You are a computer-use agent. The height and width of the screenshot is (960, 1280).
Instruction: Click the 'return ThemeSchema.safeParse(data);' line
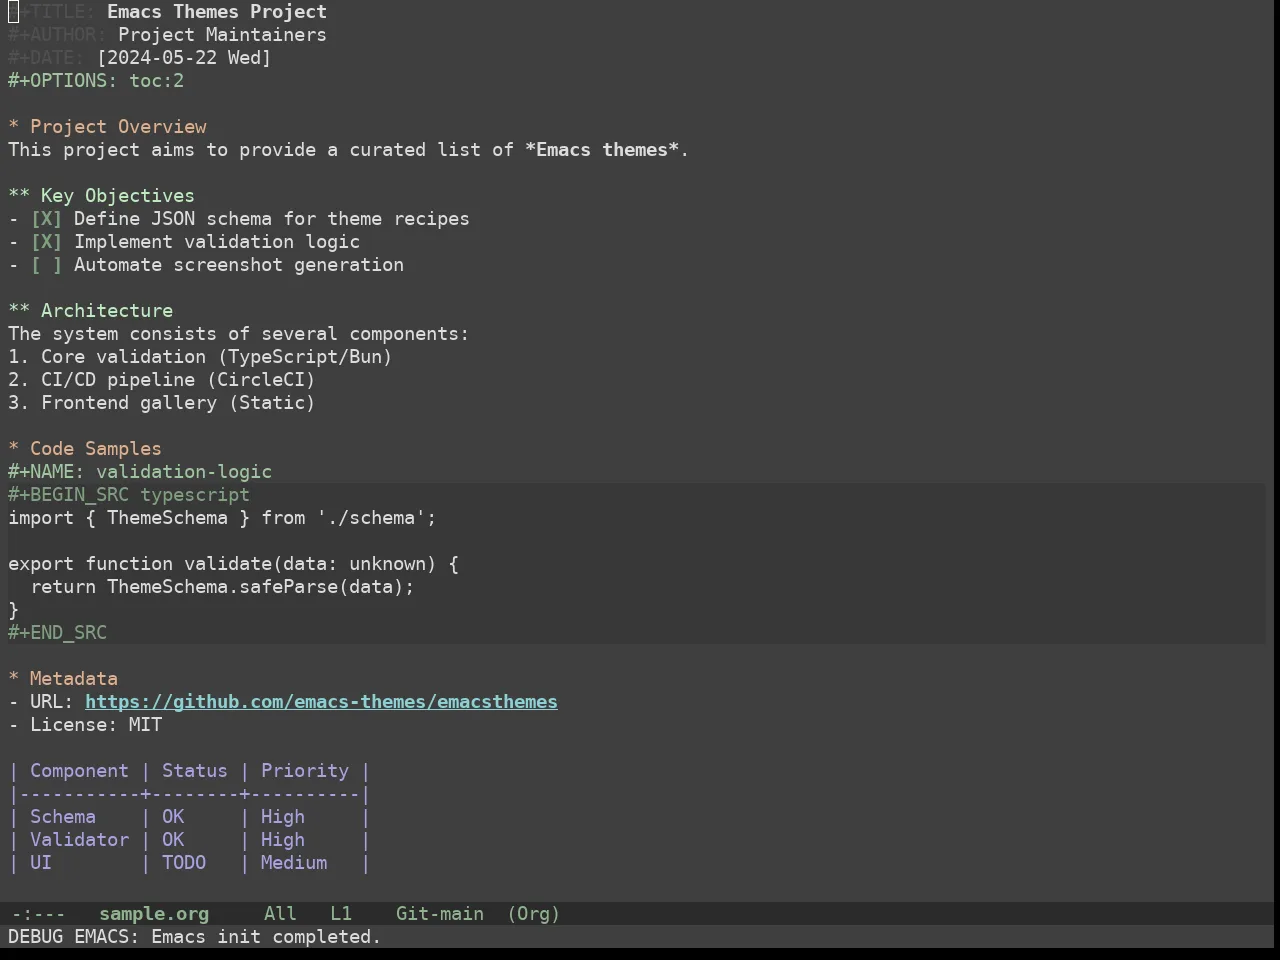click(x=222, y=587)
